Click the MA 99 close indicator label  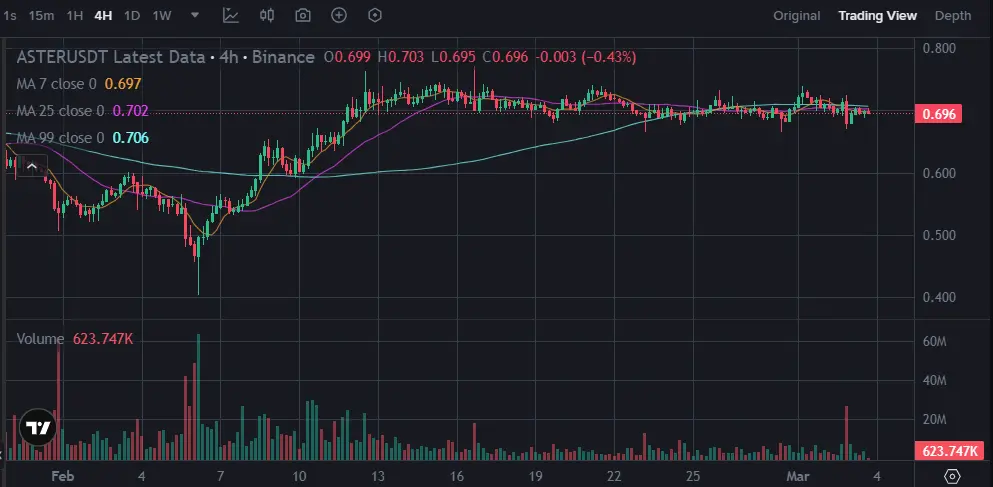coord(60,137)
